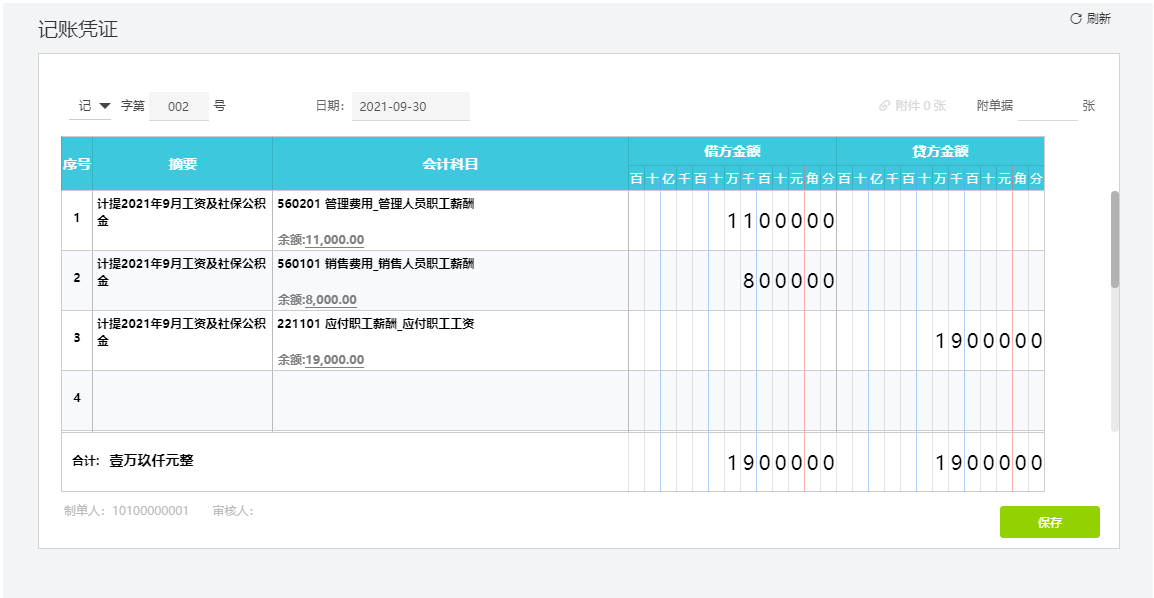Image resolution: width=1154 pixels, height=598 pixels.
Task: Click row 1 debit amount 1100000
Action: pyautogui.click(x=780, y=221)
